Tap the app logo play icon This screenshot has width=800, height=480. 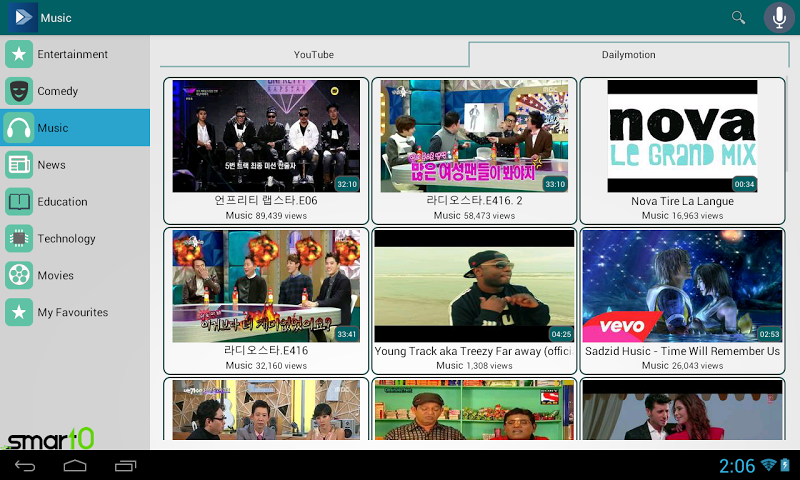pos(23,17)
